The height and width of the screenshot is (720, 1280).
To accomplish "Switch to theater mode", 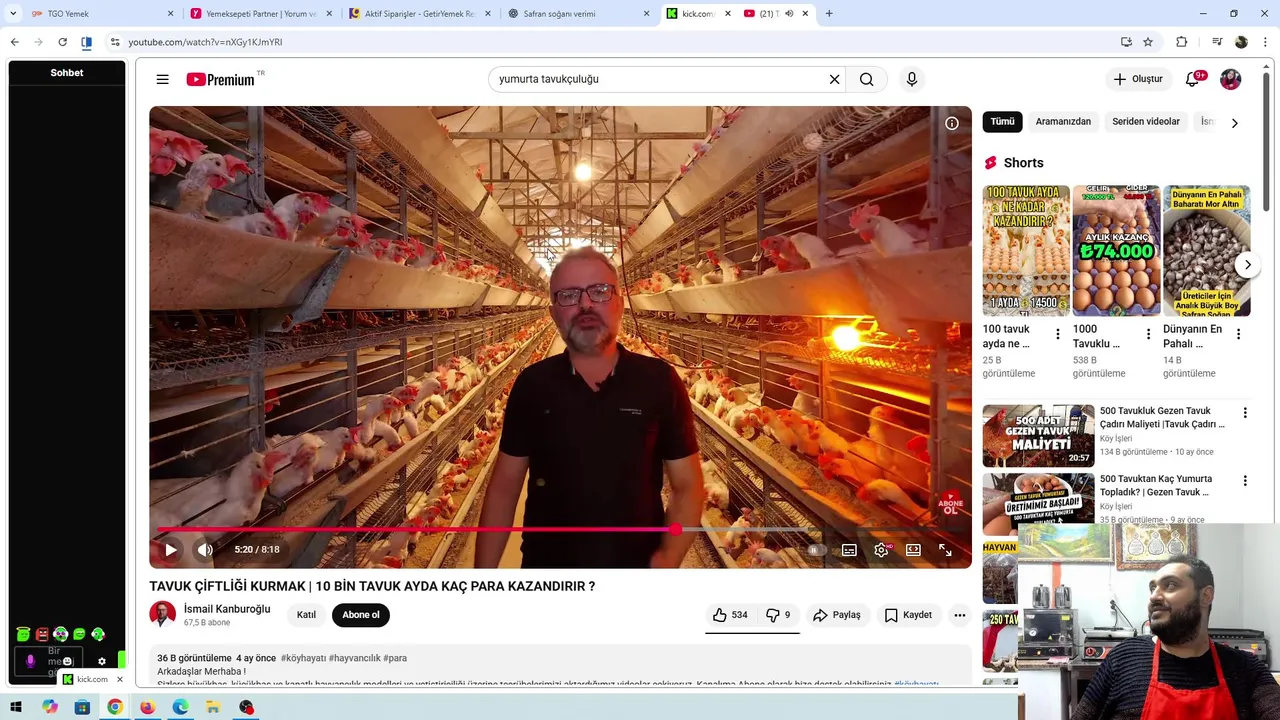I will pos(913,550).
